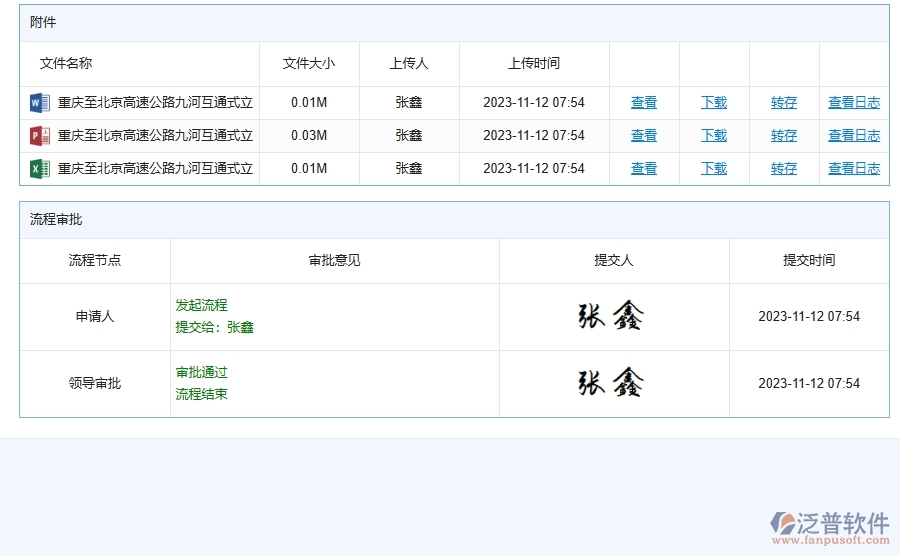Click the Word file icon in attachments

coord(40,103)
